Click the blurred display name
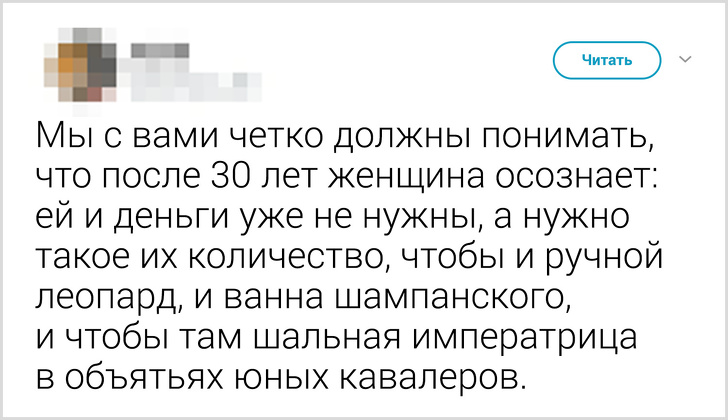 pyautogui.click(x=164, y=52)
